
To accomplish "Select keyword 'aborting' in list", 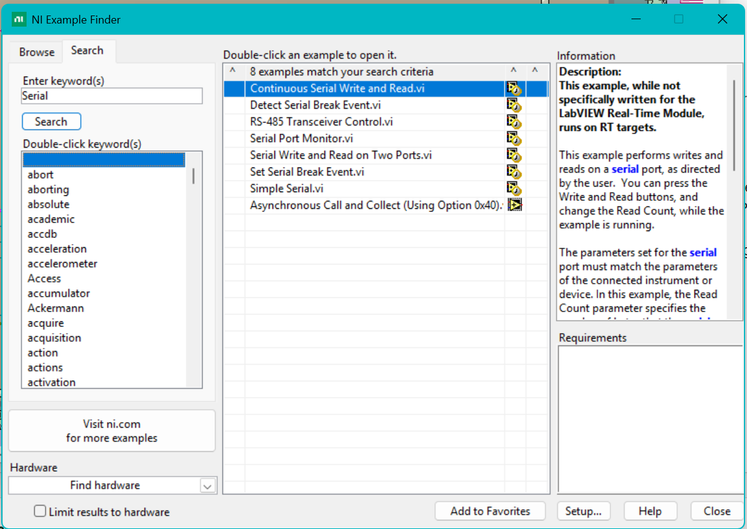I will click(48, 190).
